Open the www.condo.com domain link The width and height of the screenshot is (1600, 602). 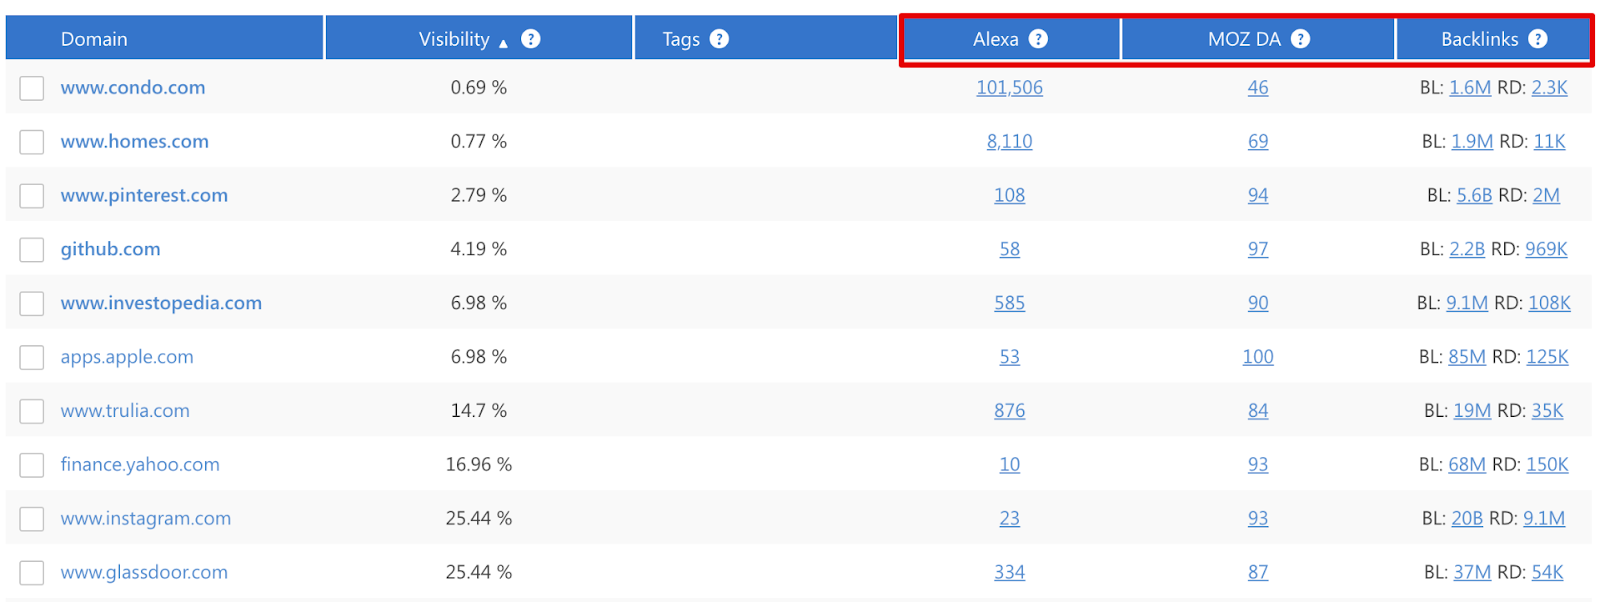pyautogui.click(x=133, y=88)
